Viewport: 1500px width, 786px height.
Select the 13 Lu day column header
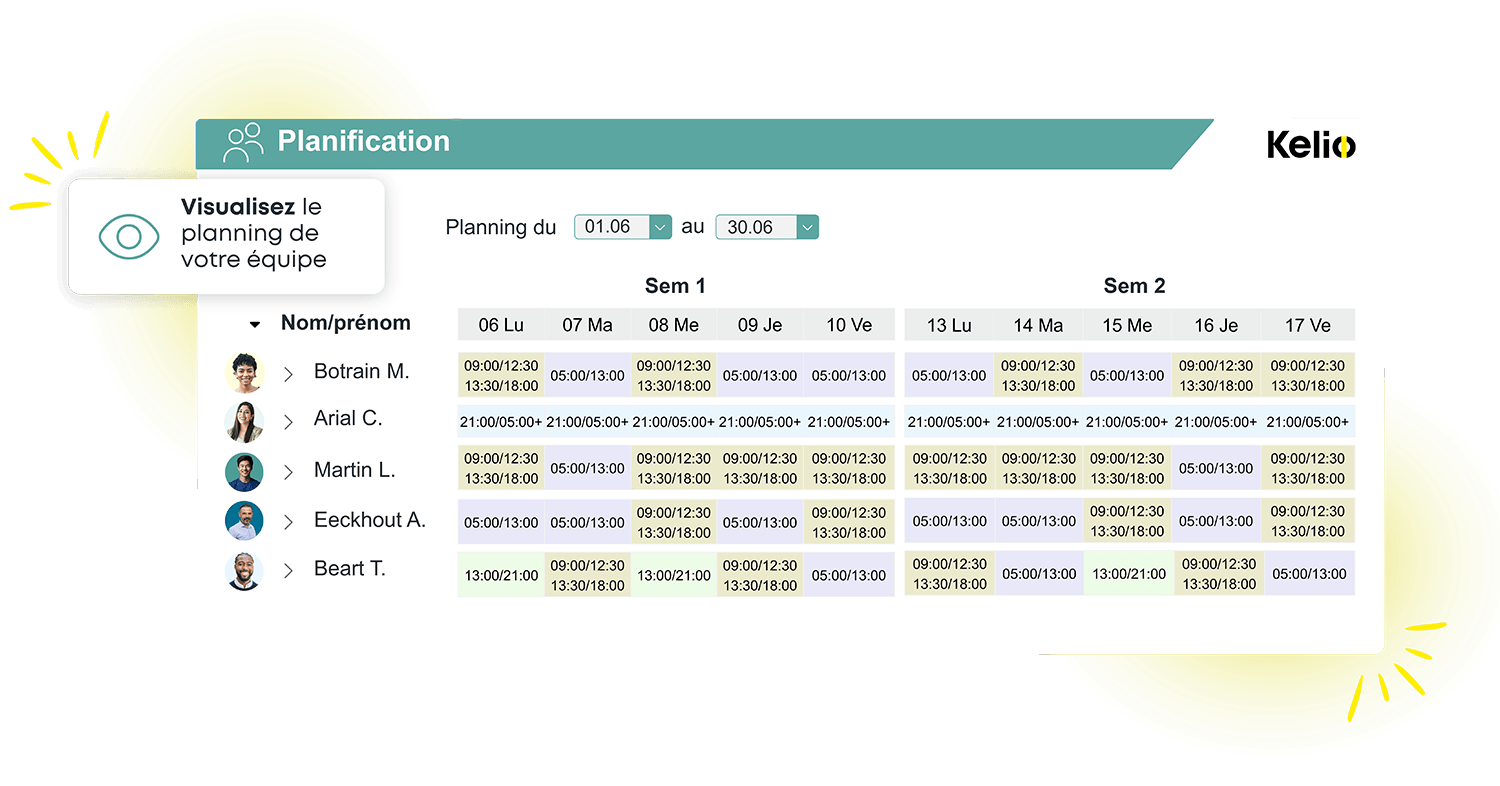click(949, 325)
